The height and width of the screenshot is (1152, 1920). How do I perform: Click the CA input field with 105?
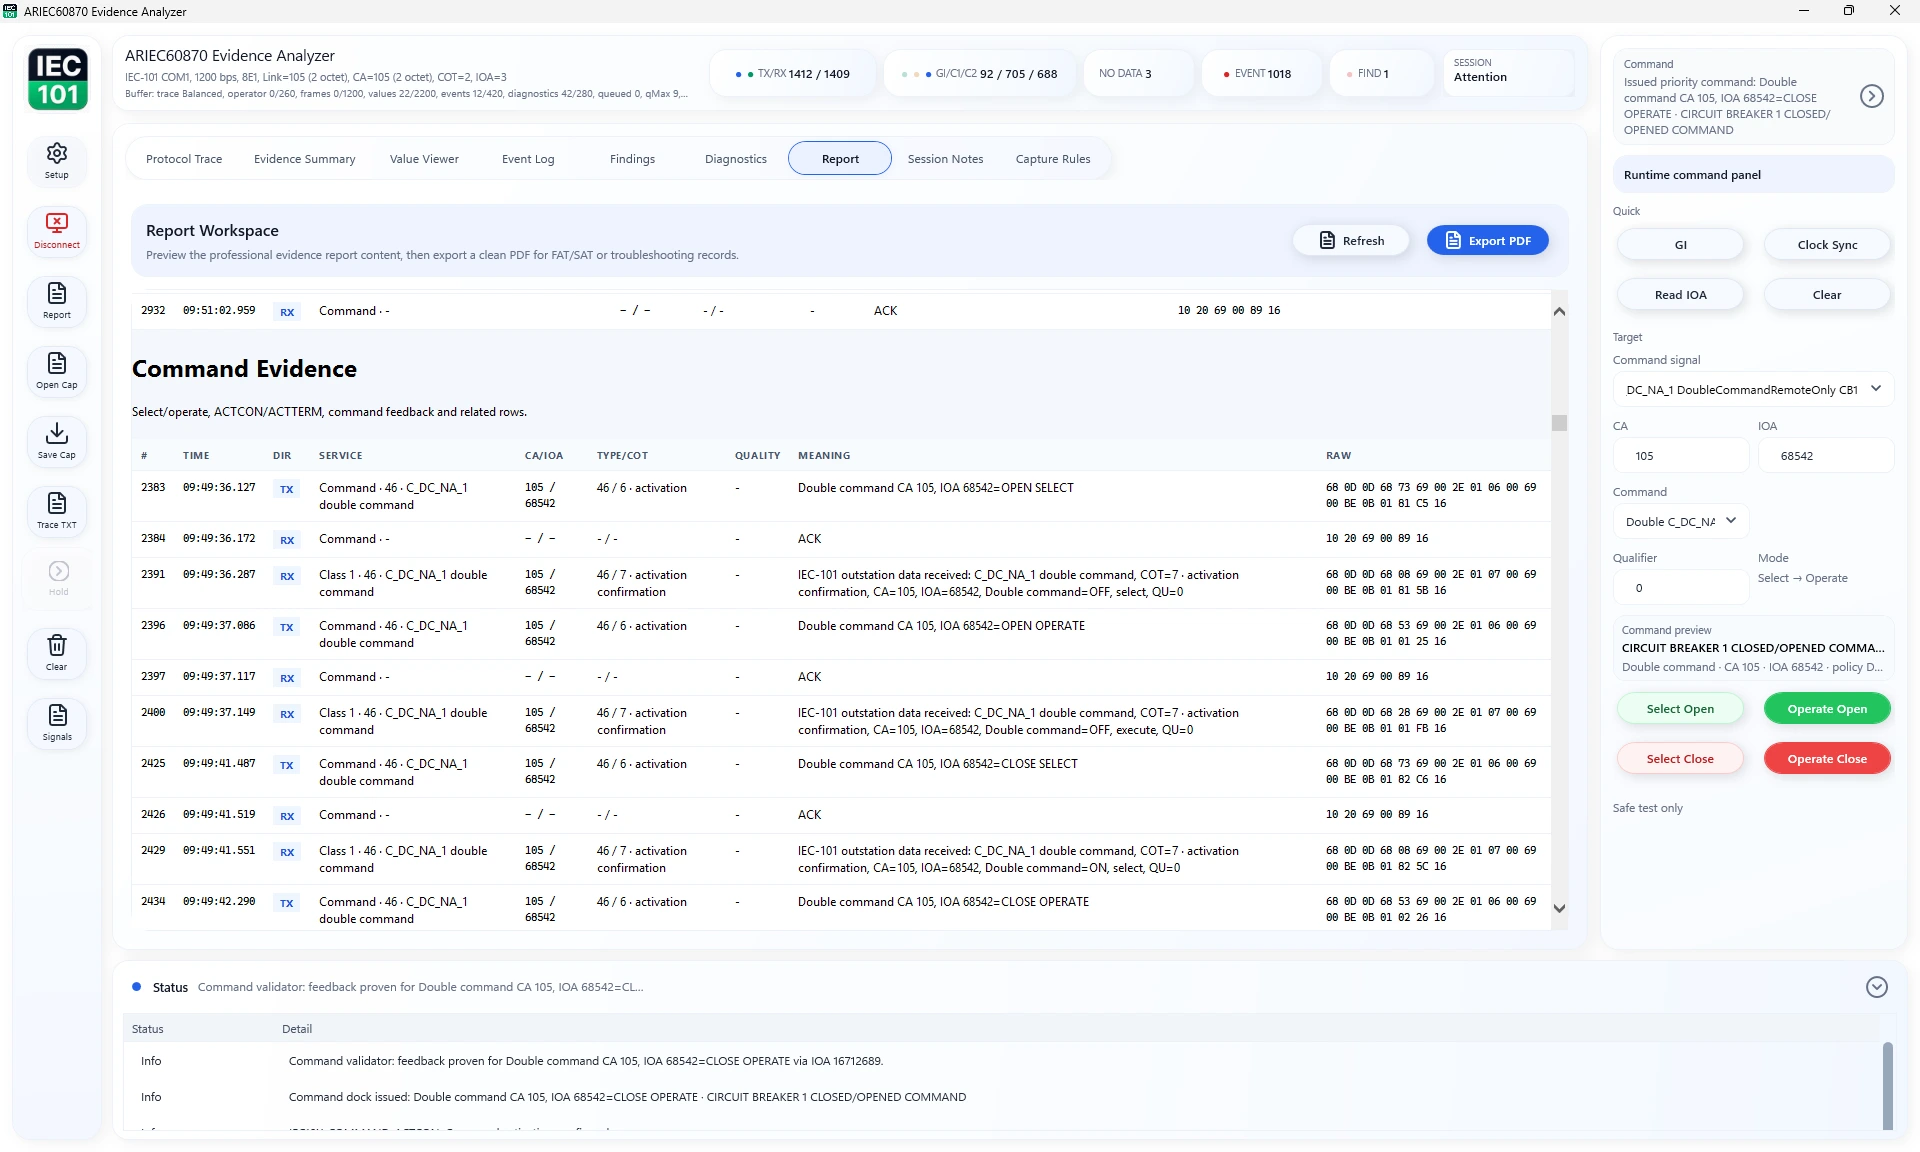pos(1681,456)
